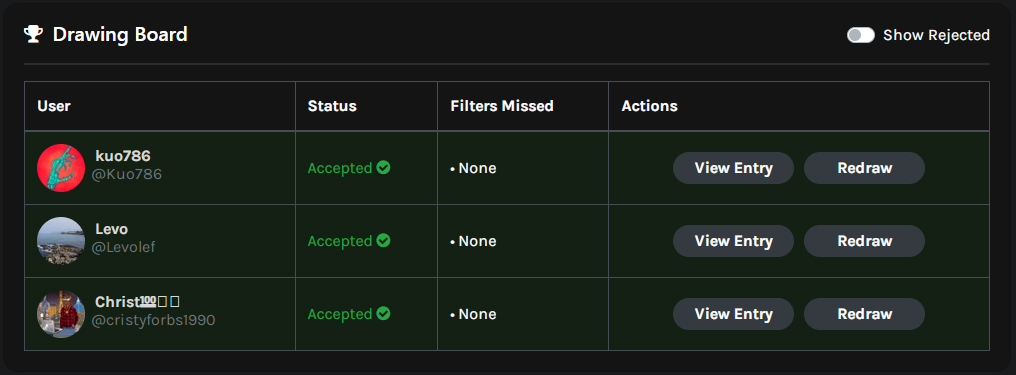View Entry for Levo
The height and width of the screenshot is (375, 1016).
pos(733,241)
